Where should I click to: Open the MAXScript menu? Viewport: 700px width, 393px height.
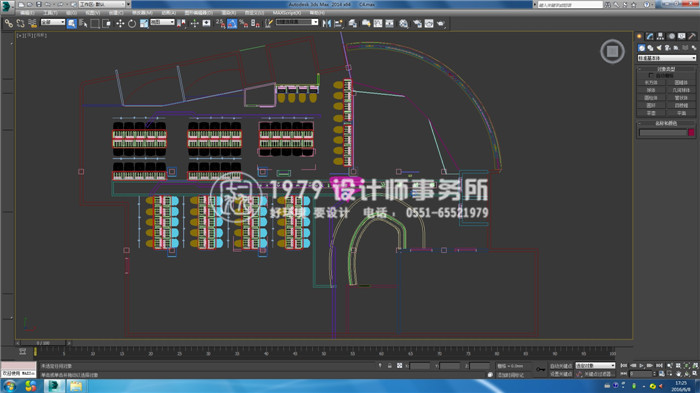click(x=287, y=13)
